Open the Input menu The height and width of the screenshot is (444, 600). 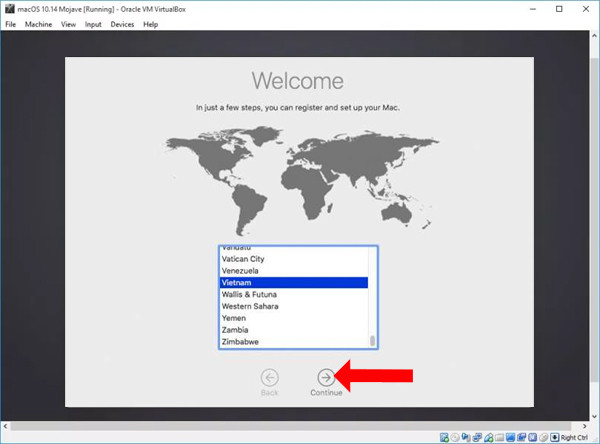pos(93,24)
